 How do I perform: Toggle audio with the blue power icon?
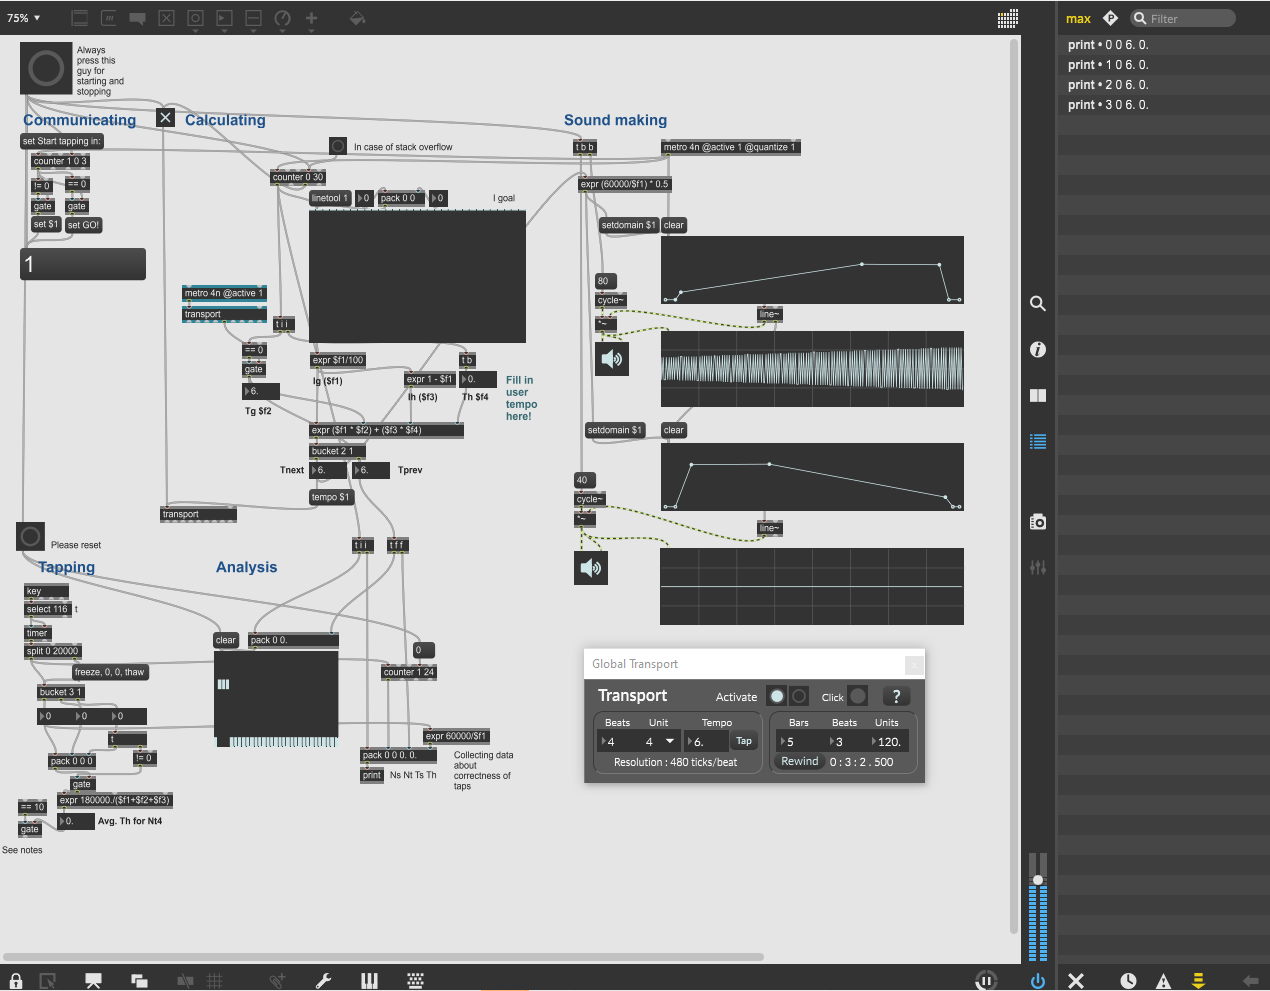[x=1038, y=981]
